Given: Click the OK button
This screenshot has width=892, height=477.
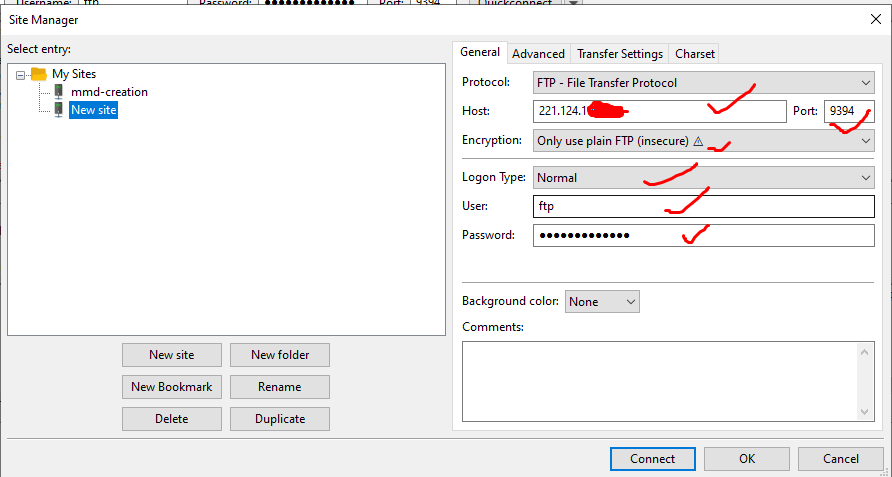Looking at the screenshot, I should click(x=747, y=459).
